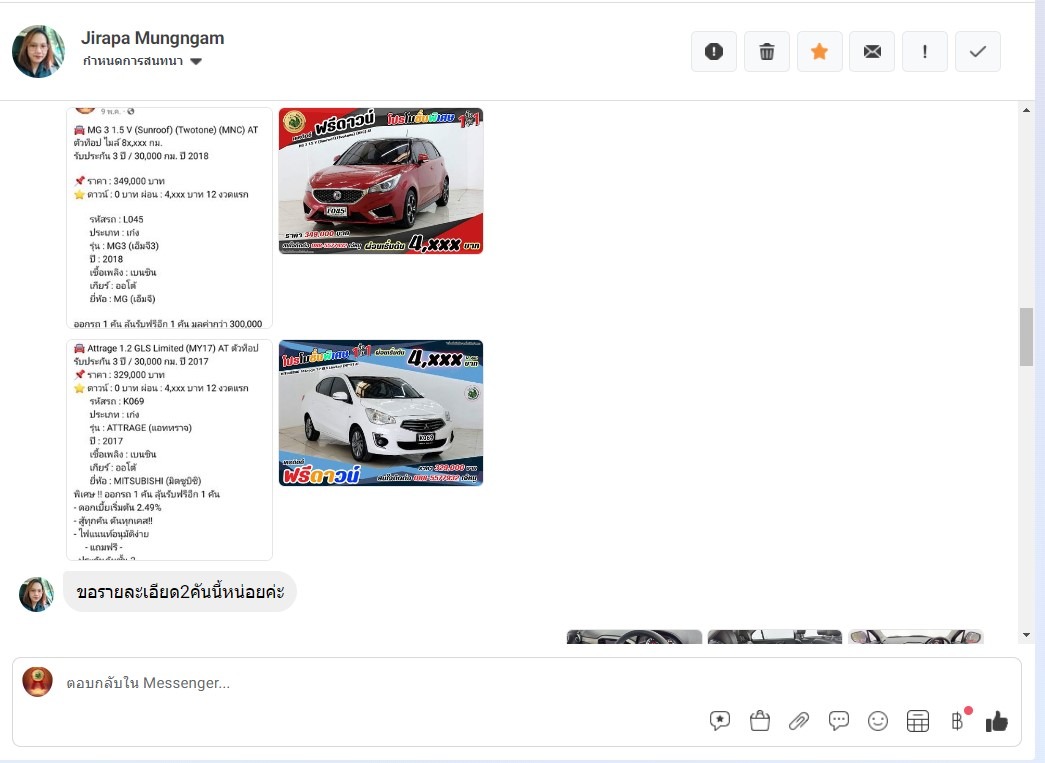Click the envelope mark-as-unread icon

point(872,52)
